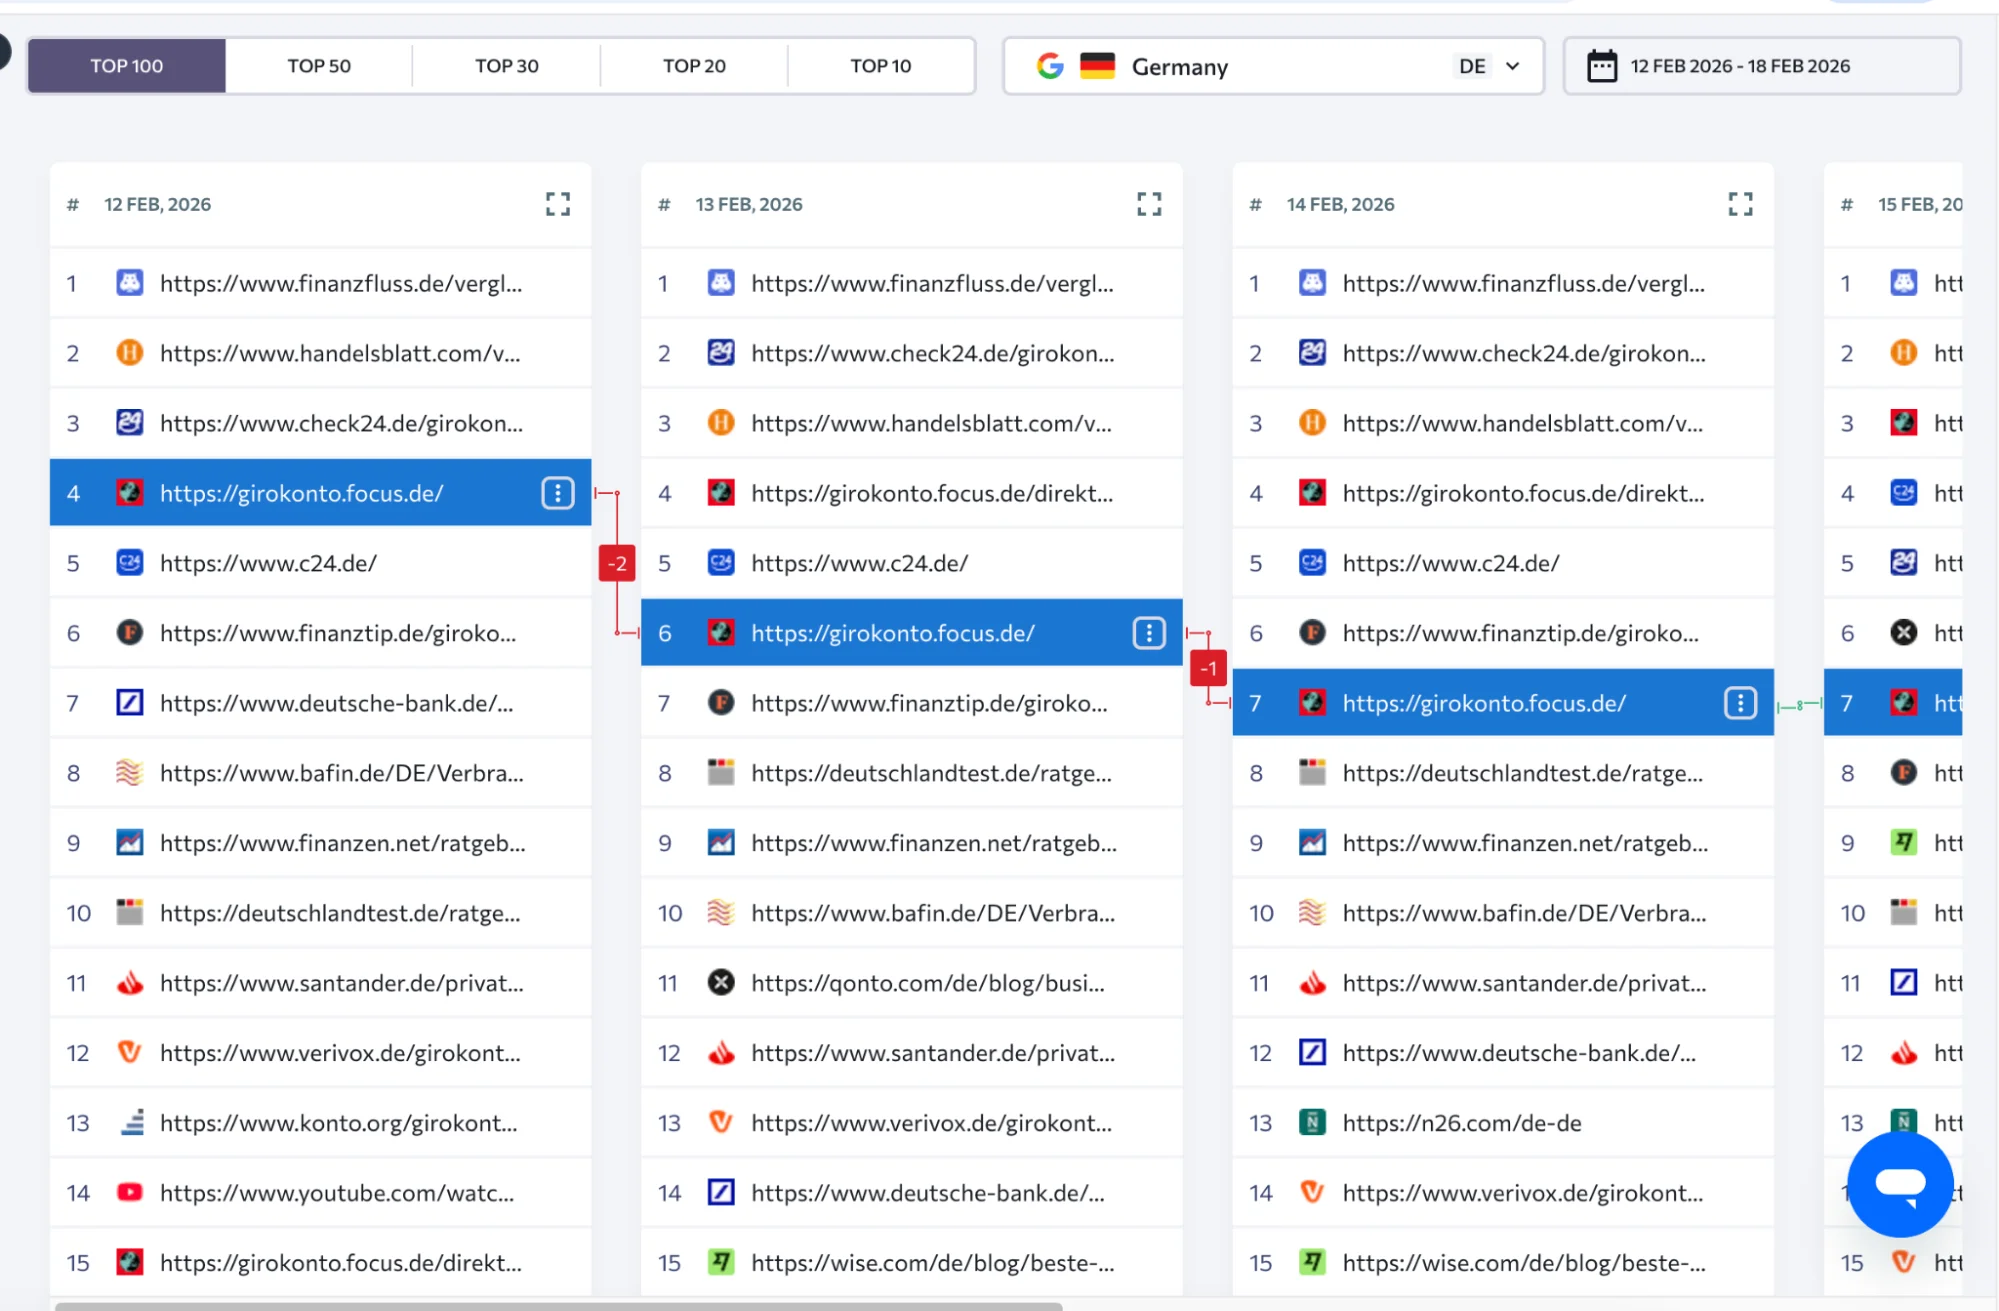Select girokonto.focus.de row at rank 6 on 13 Feb
The width and height of the screenshot is (1999, 1311).
point(911,633)
